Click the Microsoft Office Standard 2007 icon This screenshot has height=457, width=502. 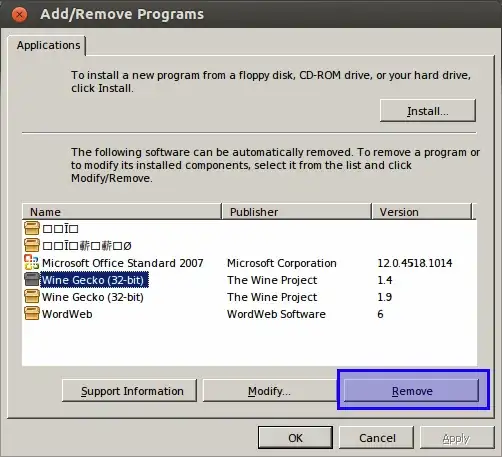(32, 262)
